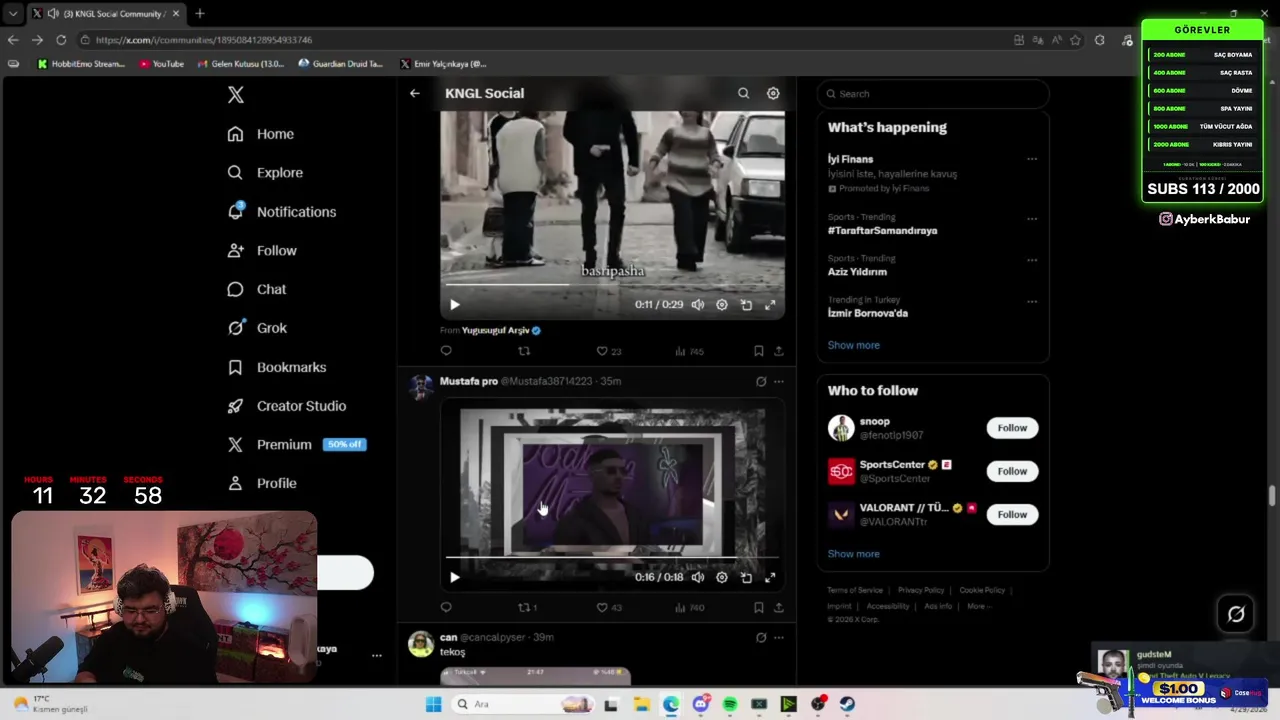This screenshot has height=720, width=1280.
Task: Open picture-in-picture on the 0:29 video
Action: point(746,305)
